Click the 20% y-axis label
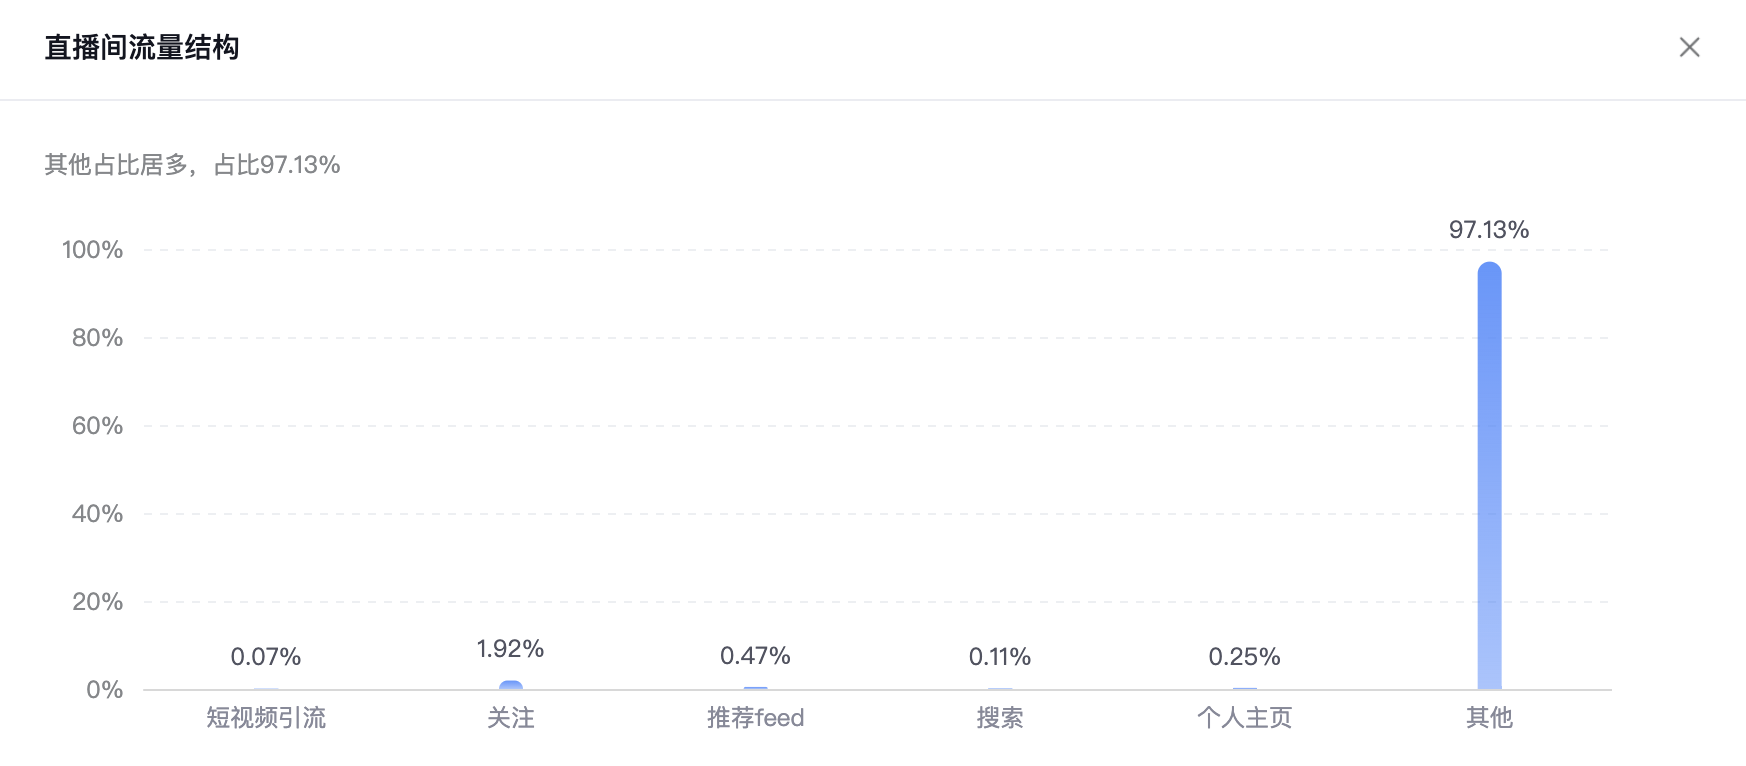 97,602
